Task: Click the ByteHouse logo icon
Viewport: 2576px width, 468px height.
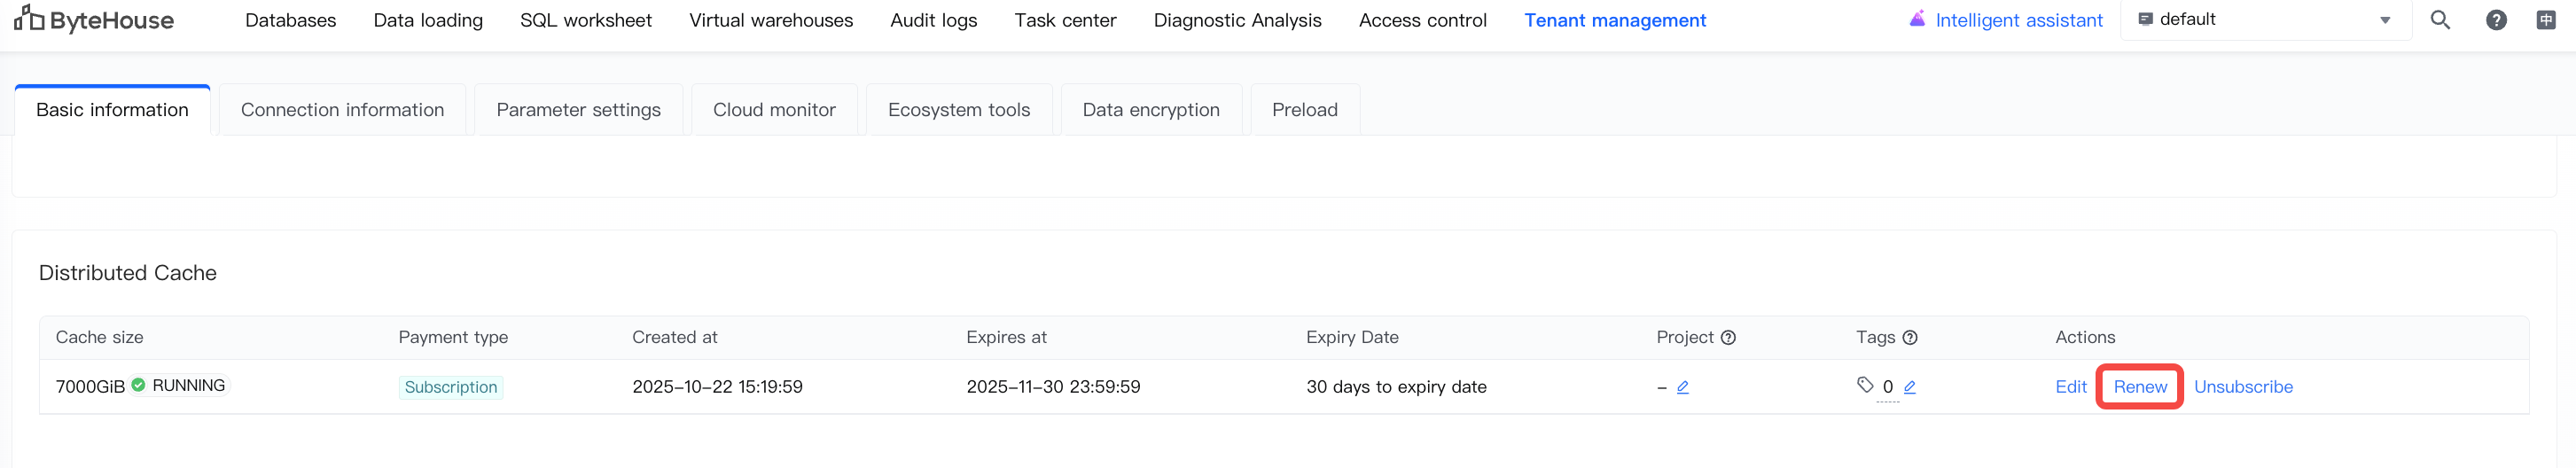Action: [x=29, y=18]
